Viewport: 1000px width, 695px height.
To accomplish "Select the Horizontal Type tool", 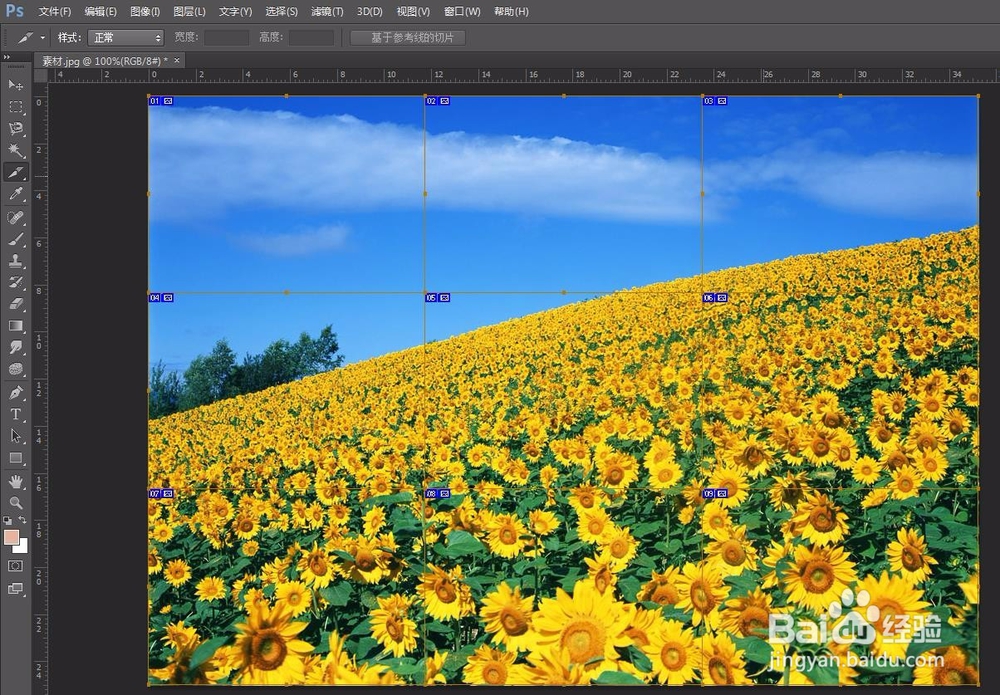I will 16,414.
